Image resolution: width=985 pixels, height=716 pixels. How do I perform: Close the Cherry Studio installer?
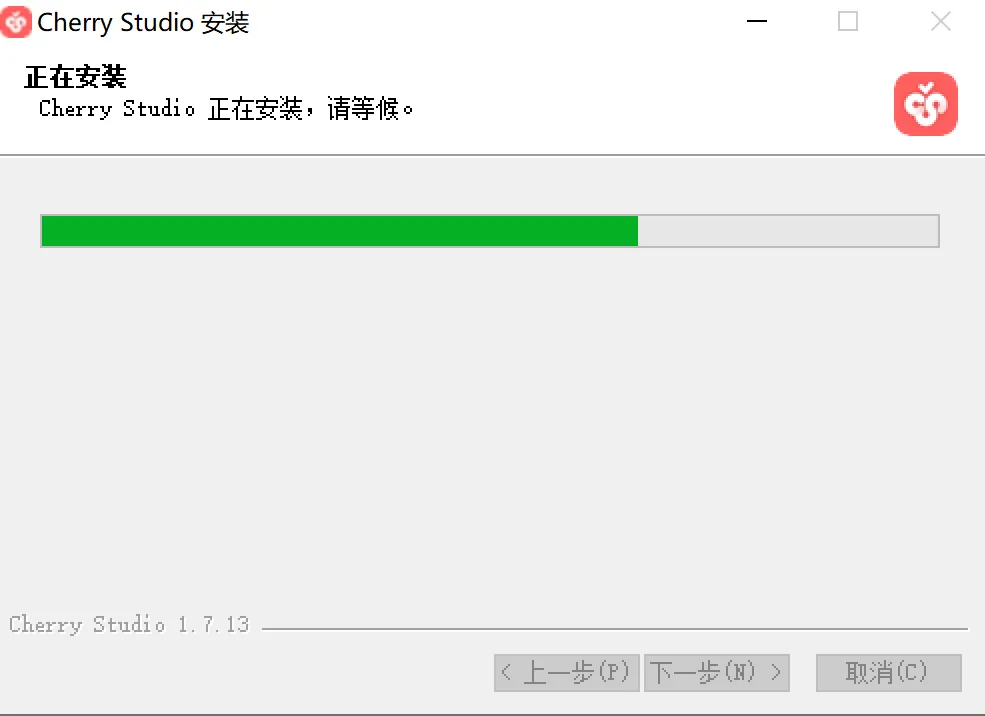pos(940,21)
